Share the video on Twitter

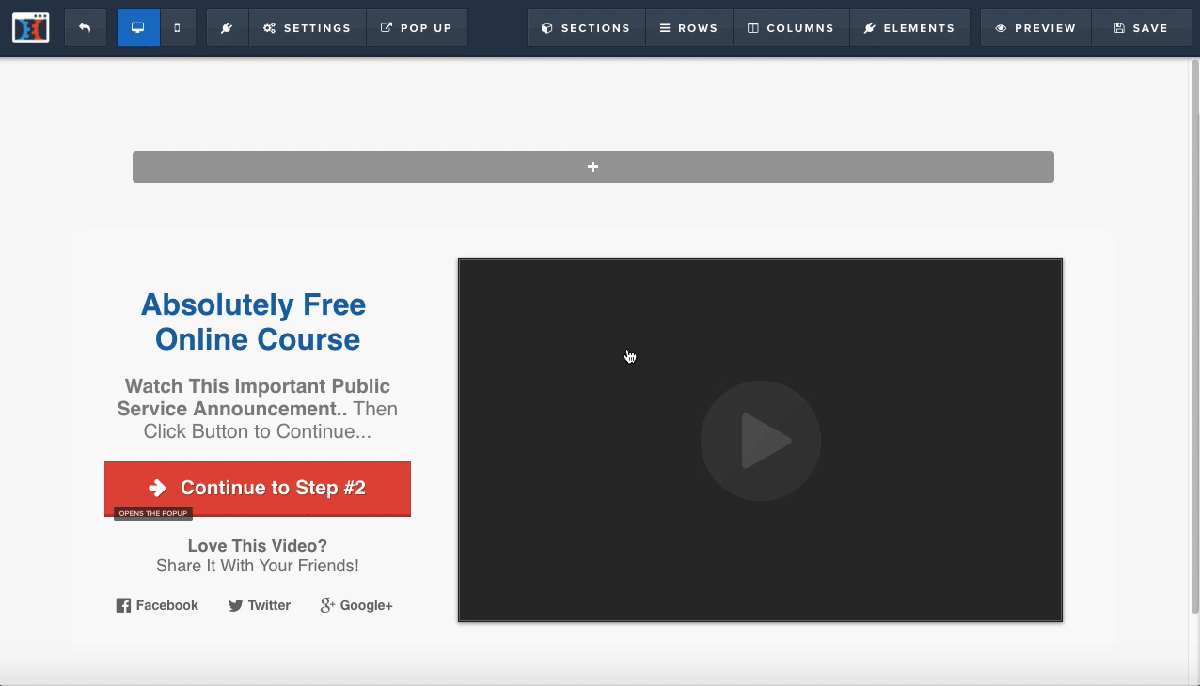point(259,605)
